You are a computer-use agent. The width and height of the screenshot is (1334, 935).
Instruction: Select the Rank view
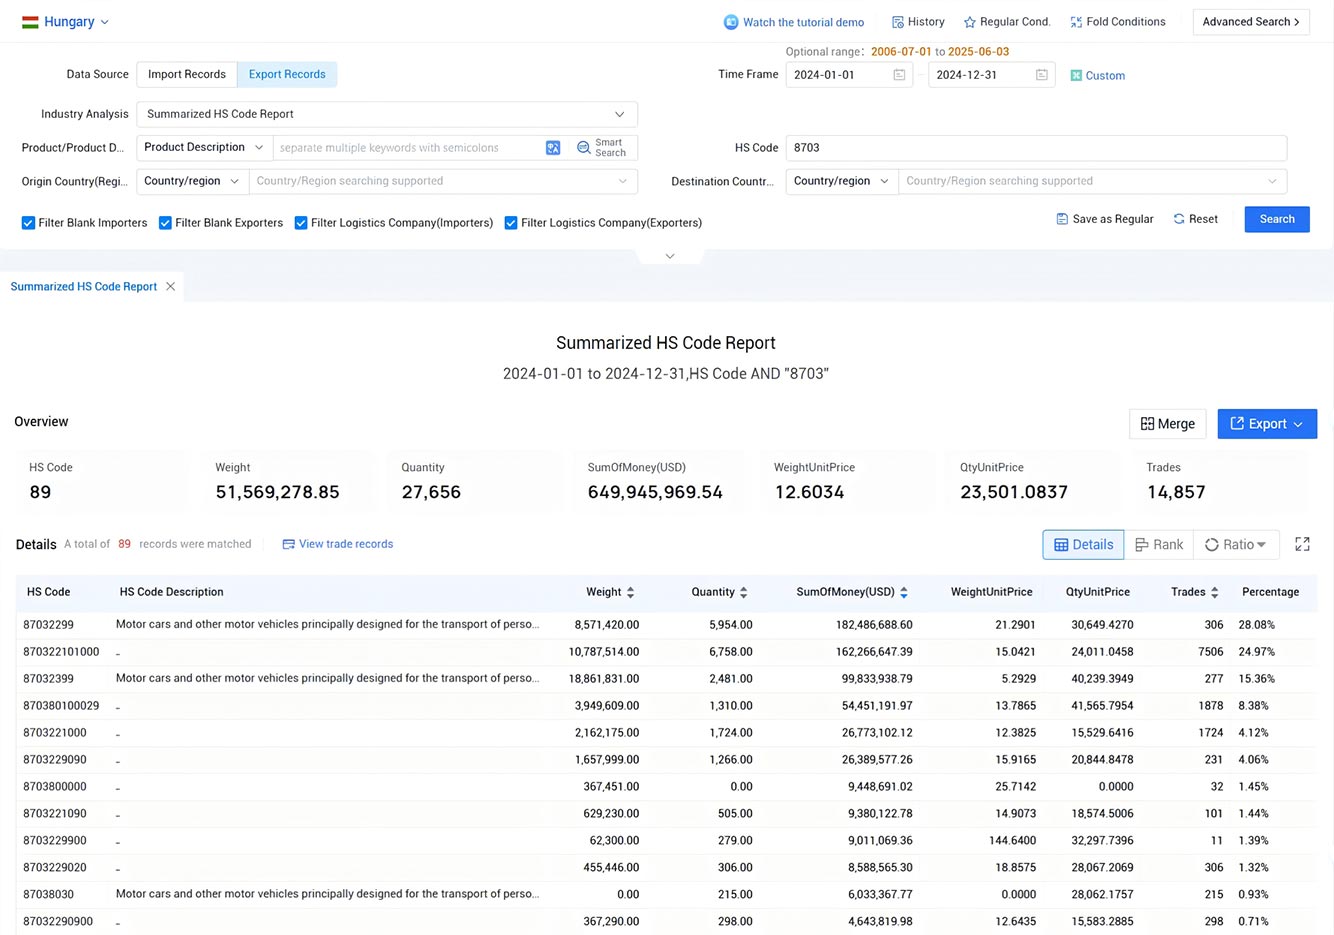(x=1159, y=544)
